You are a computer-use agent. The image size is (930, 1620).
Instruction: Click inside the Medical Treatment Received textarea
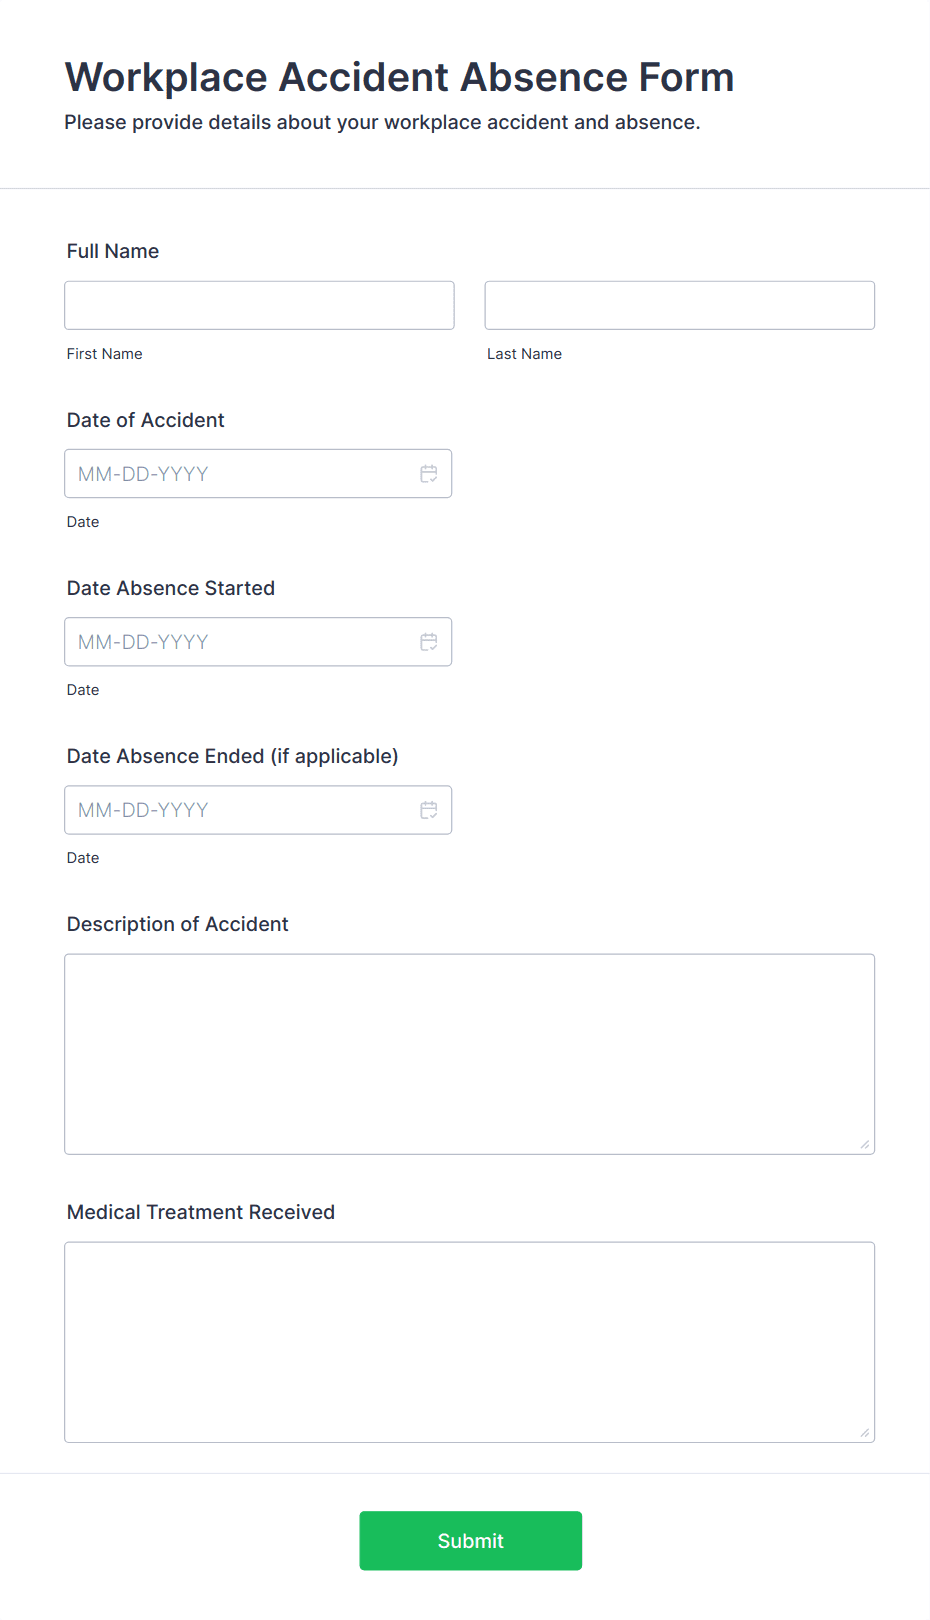tap(469, 1342)
